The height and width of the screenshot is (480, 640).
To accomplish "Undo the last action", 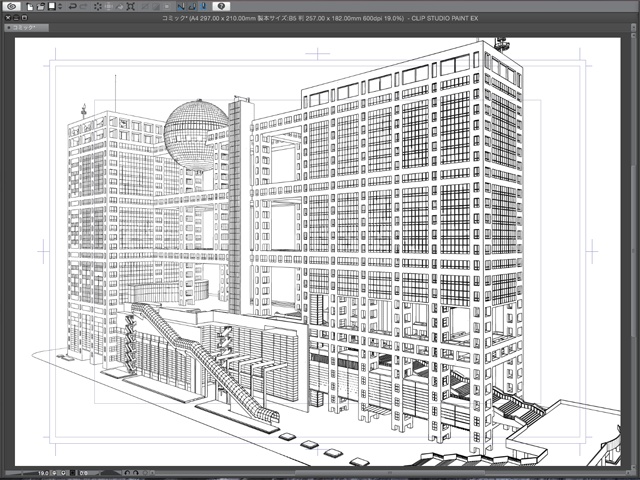I will [73, 7].
